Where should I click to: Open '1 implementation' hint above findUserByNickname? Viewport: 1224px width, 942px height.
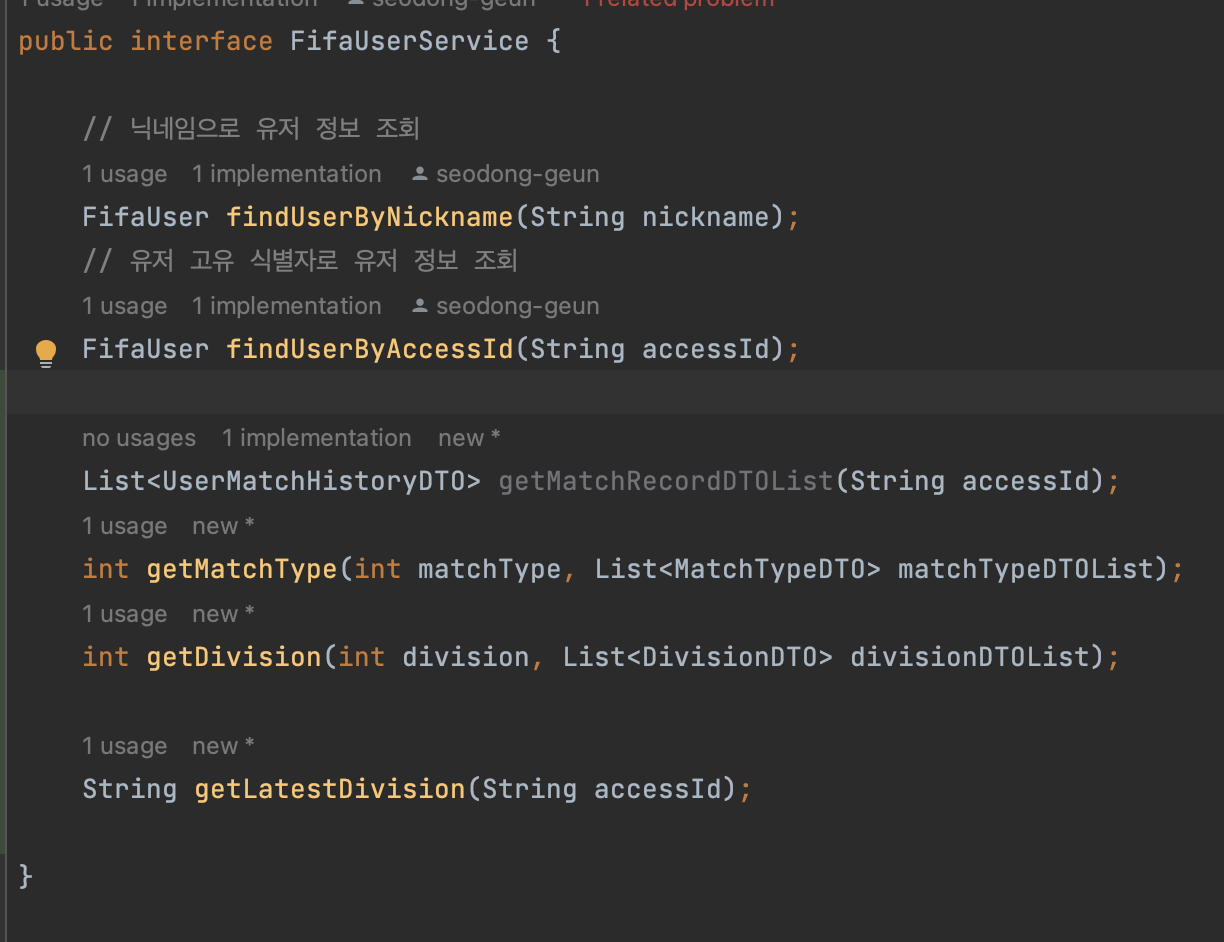(287, 174)
